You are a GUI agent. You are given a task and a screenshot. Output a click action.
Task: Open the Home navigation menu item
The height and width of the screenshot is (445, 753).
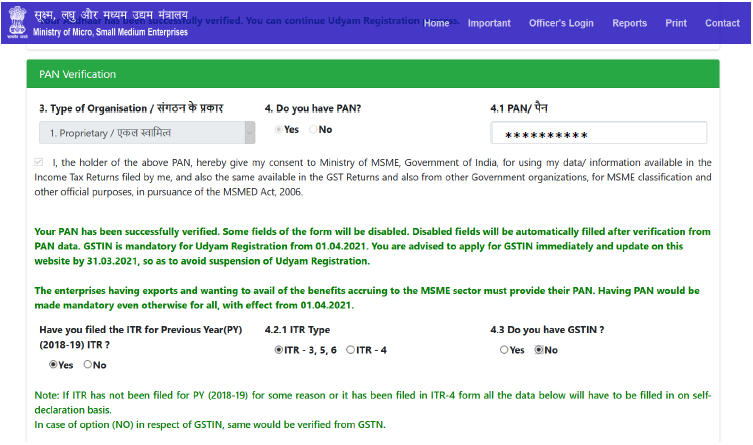click(x=436, y=23)
